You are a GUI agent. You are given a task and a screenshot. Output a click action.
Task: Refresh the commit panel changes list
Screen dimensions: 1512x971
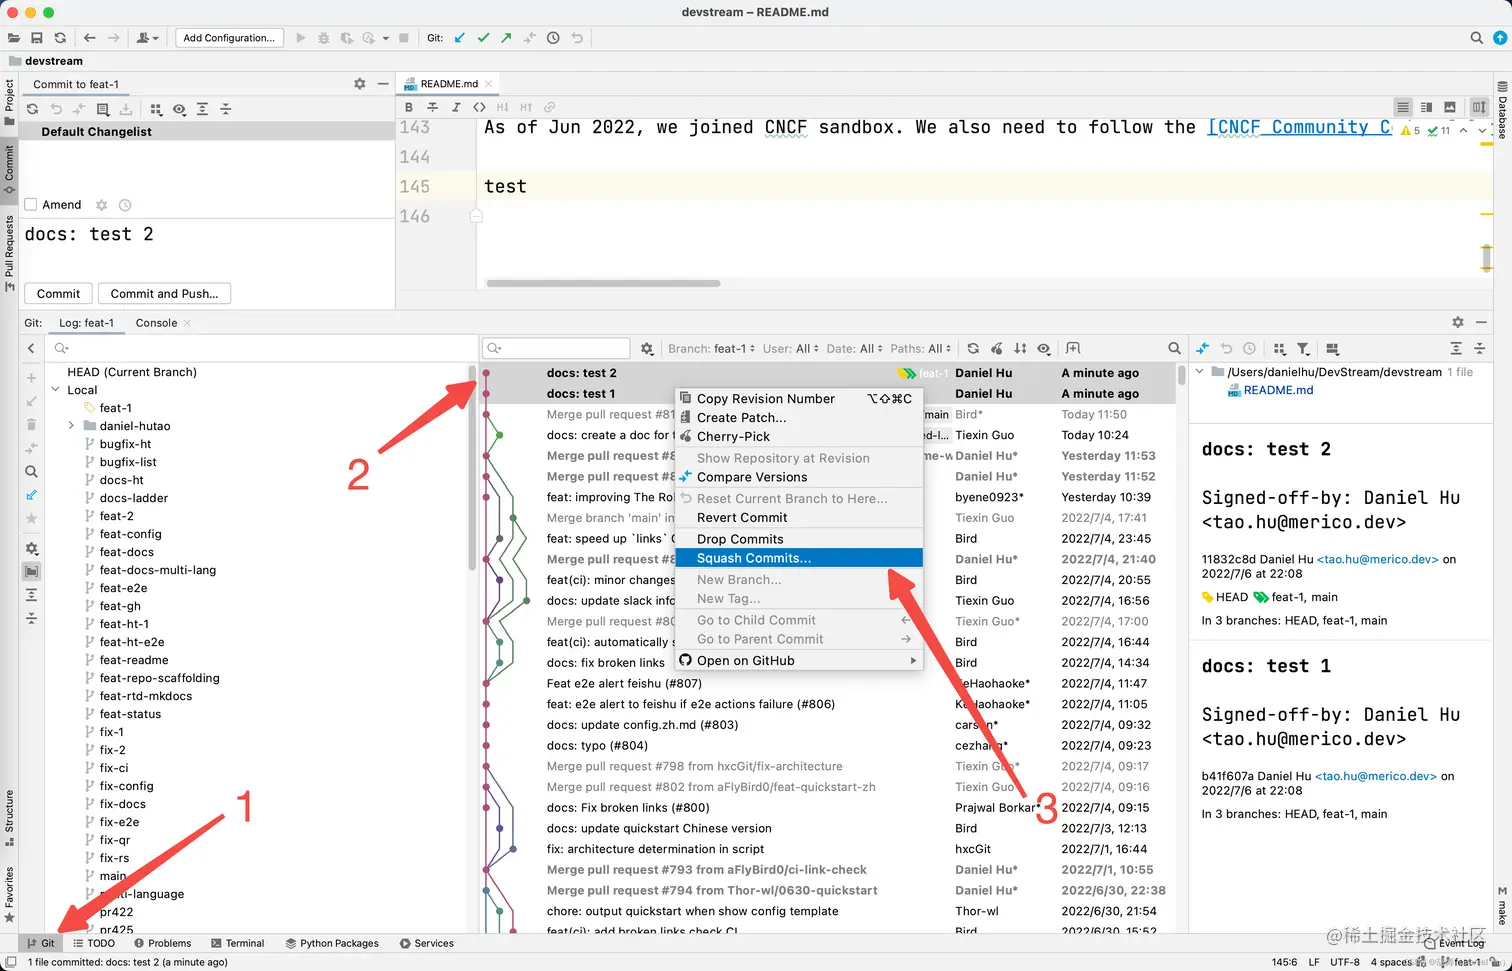32,109
